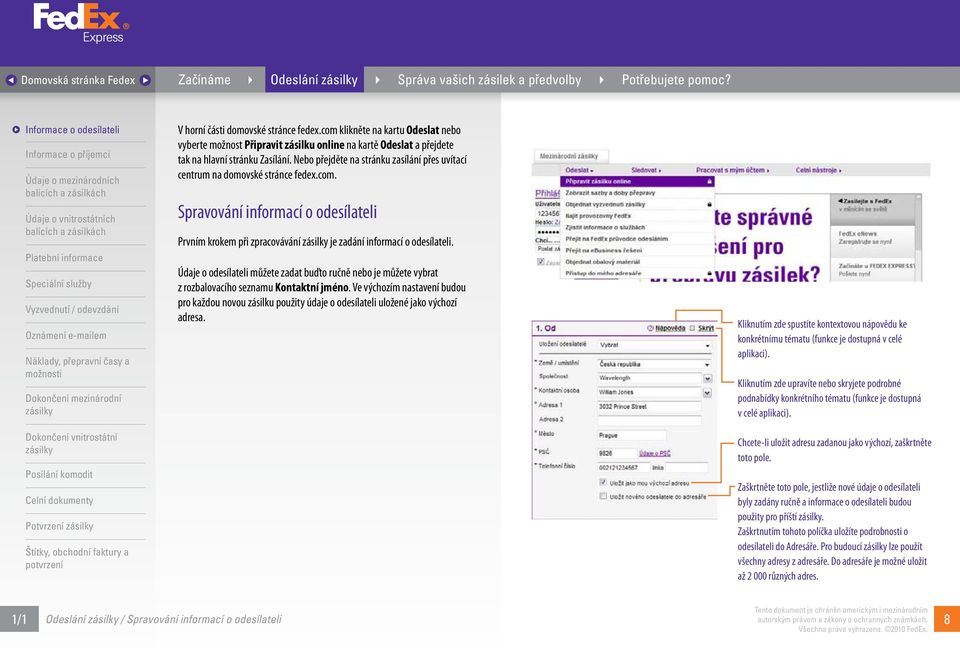Select Najít provozovny FedEx entry

pyautogui.click(x=637, y=216)
